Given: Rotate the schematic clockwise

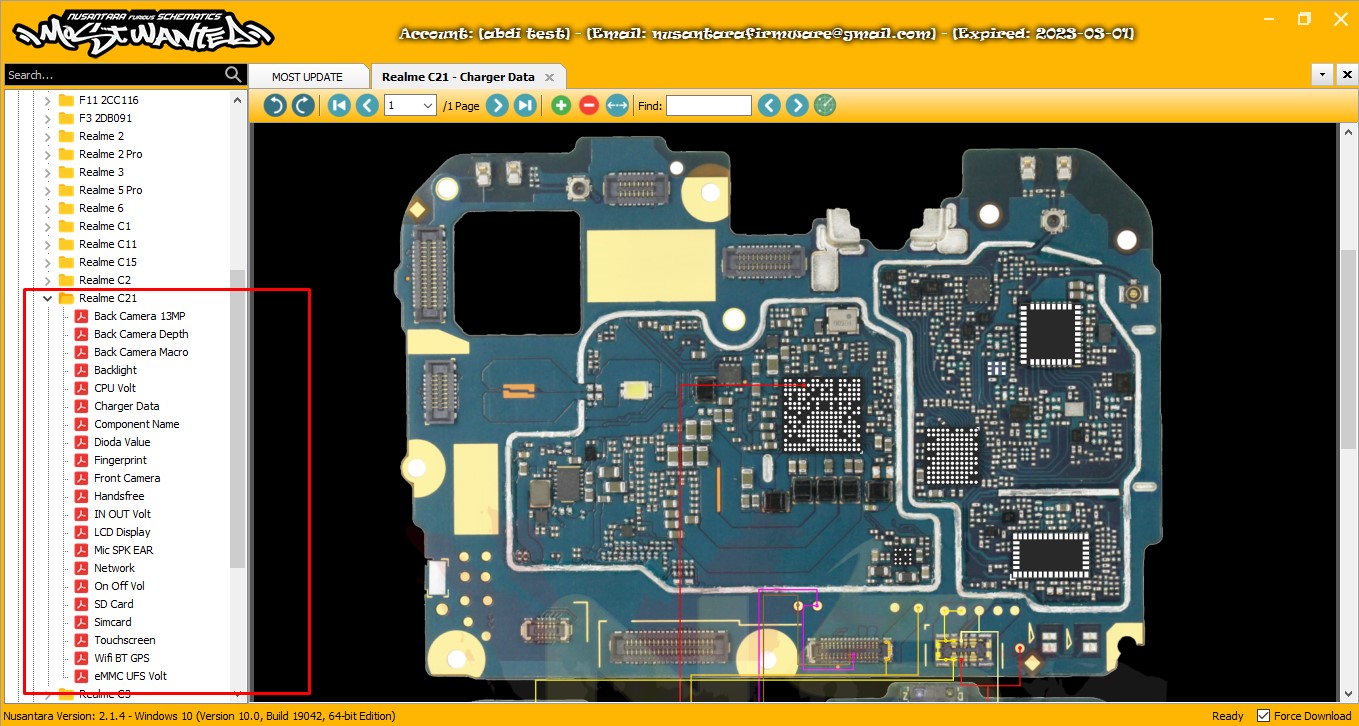Looking at the screenshot, I should click(x=303, y=105).
